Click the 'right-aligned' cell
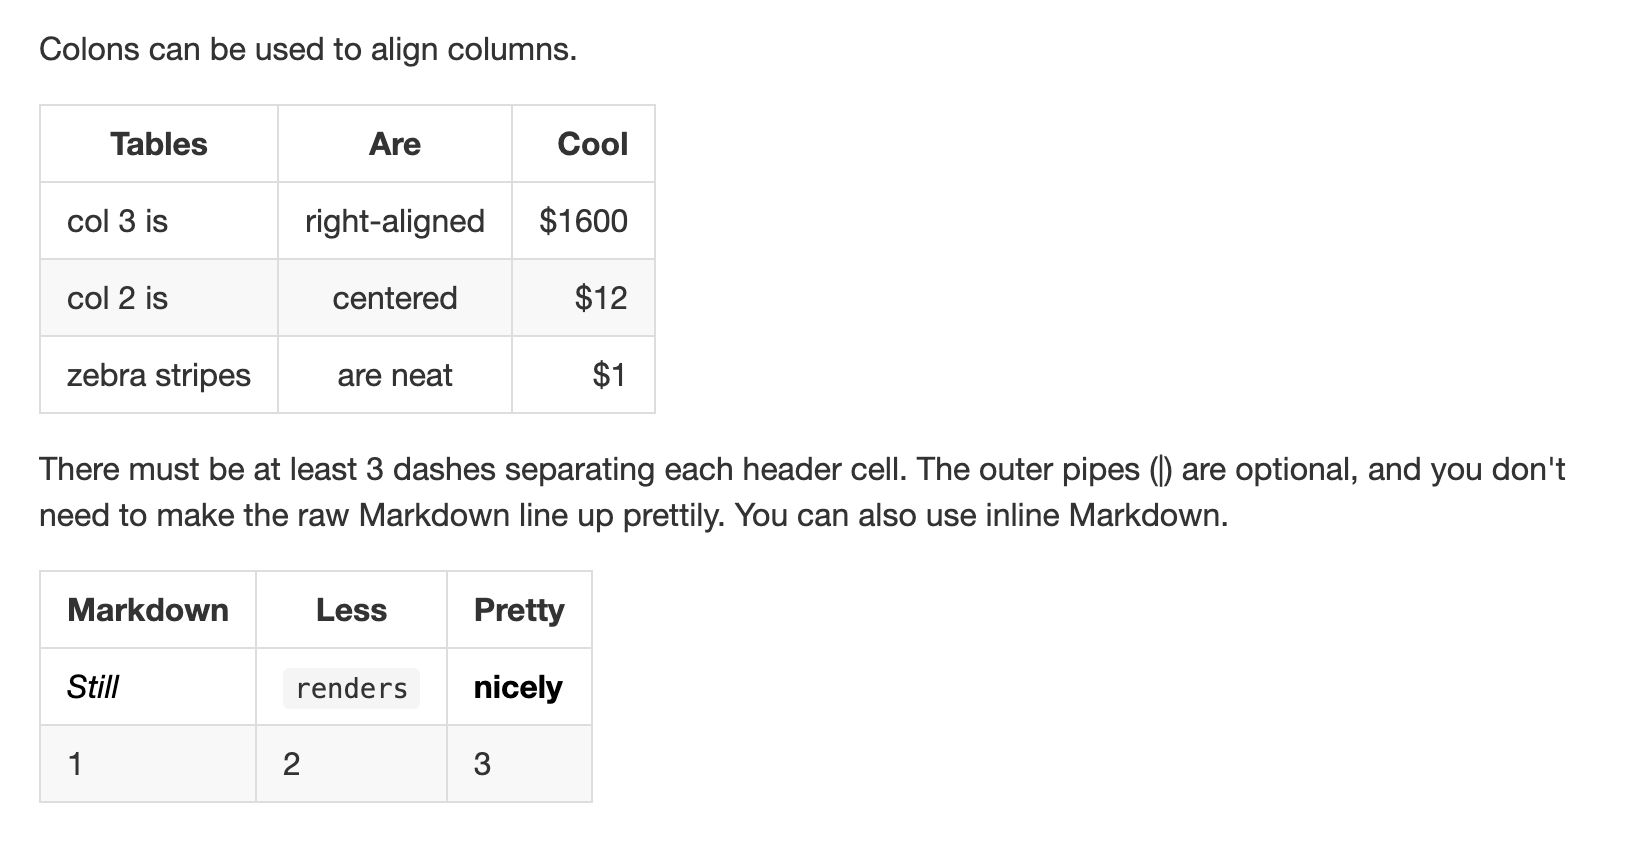The image size is (1638, 846). [x=395, y=221]
